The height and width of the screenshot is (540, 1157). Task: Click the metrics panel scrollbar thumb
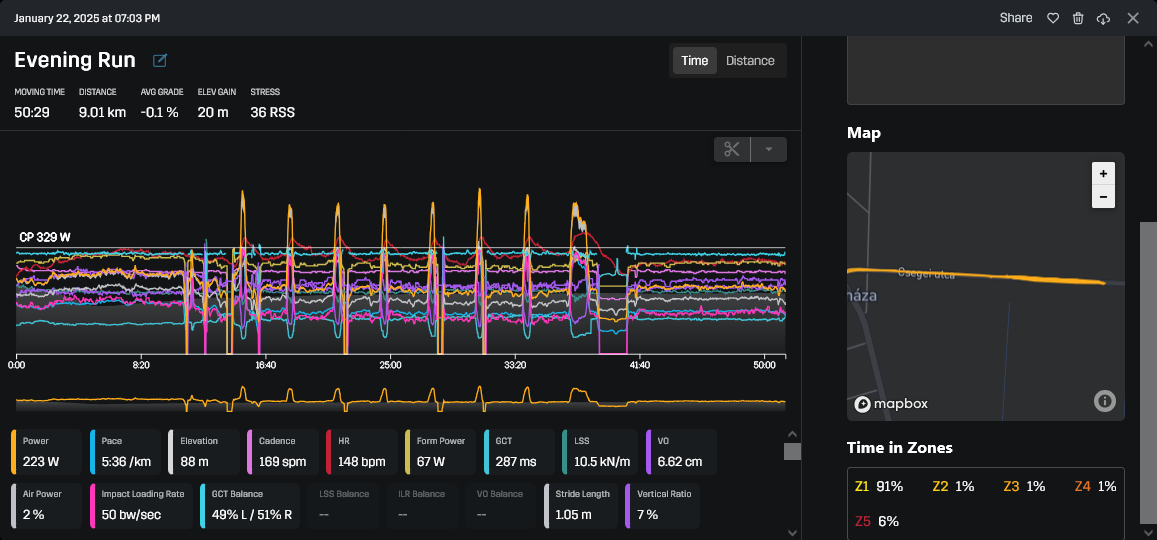[x=792, y=451]
